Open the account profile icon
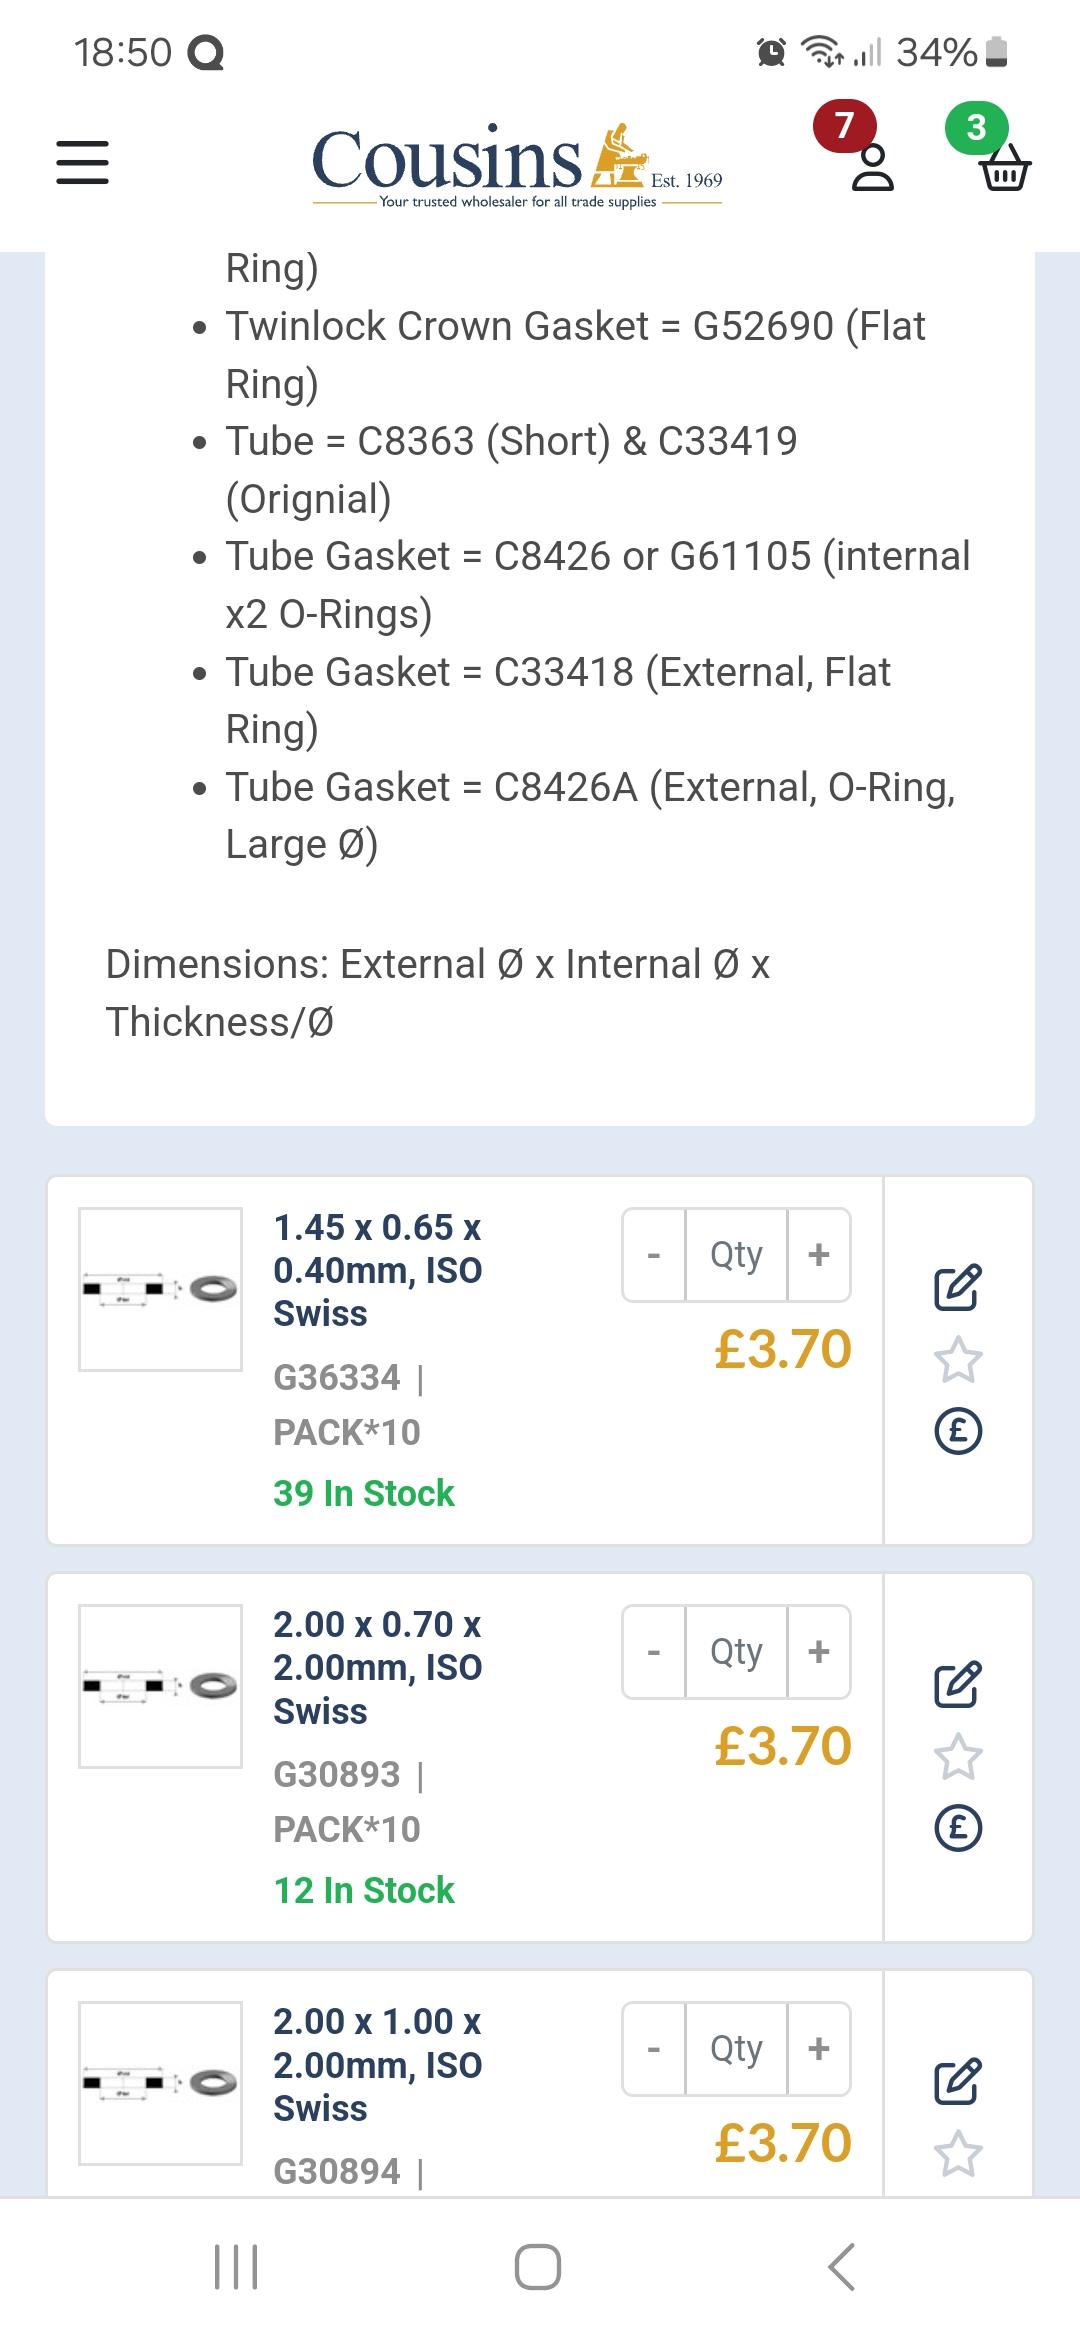1080x2340 pixels. (x=872, y=167)
